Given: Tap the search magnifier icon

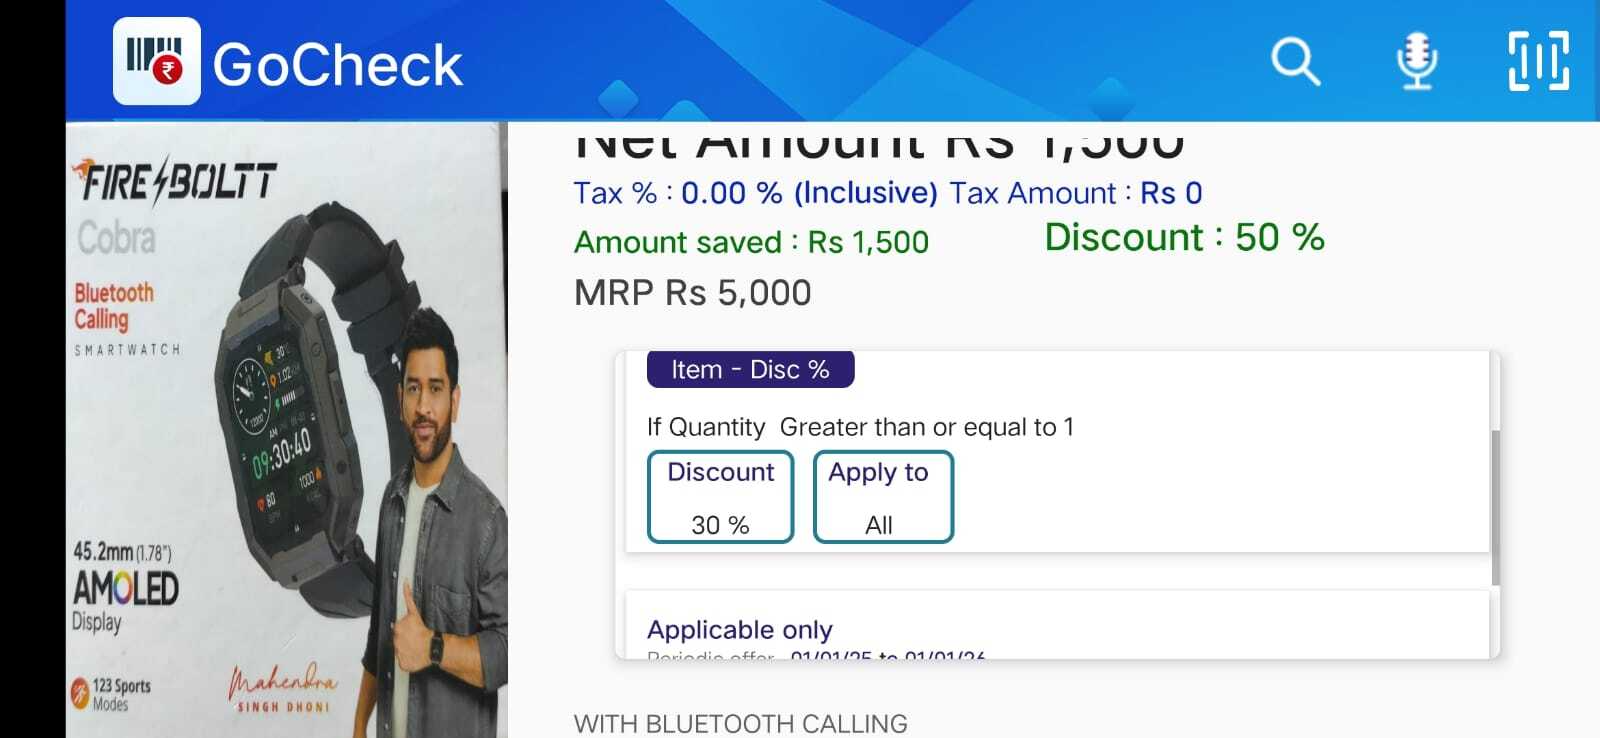Looking at the screenshot, I should click(x=1296, y=61).
